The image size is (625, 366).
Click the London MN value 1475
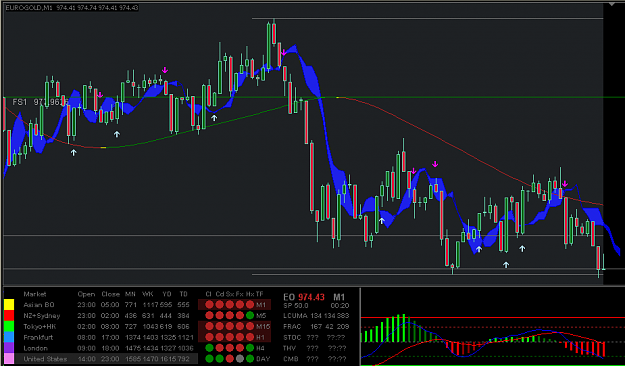click(133, 348)
